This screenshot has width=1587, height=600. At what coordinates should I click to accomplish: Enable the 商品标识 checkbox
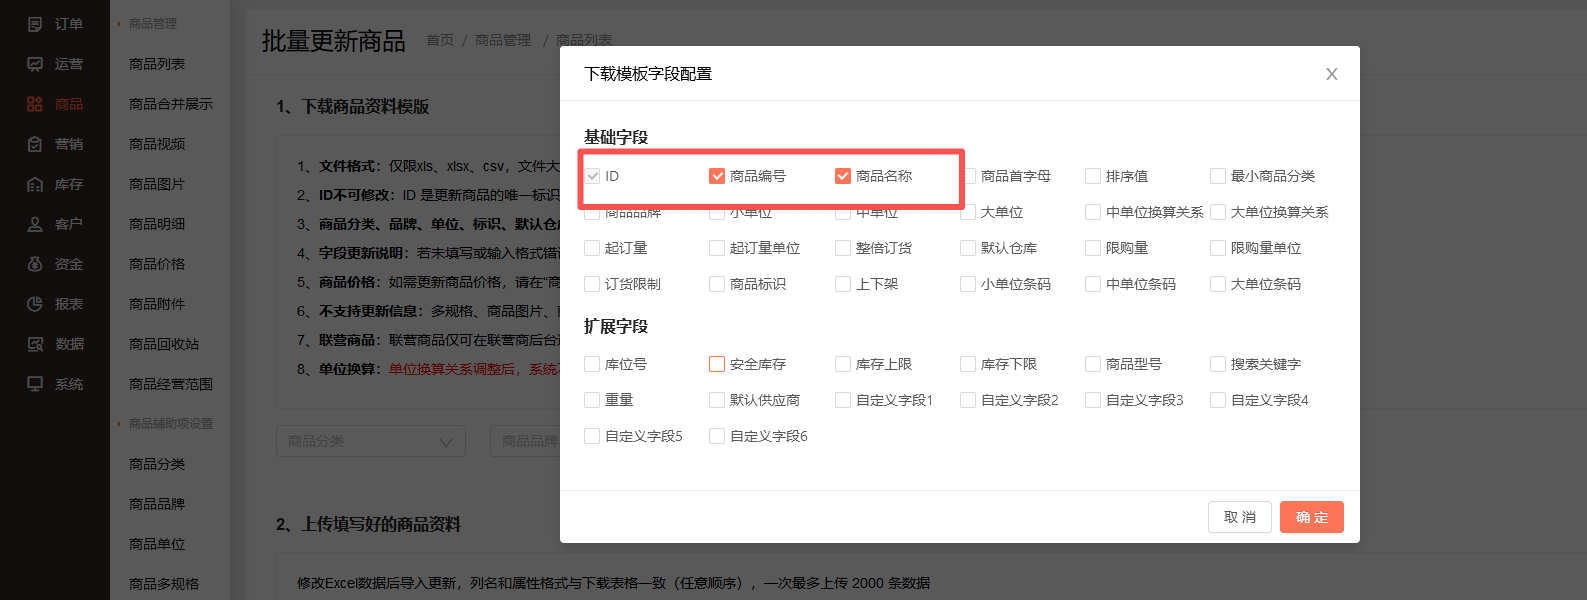717,284
